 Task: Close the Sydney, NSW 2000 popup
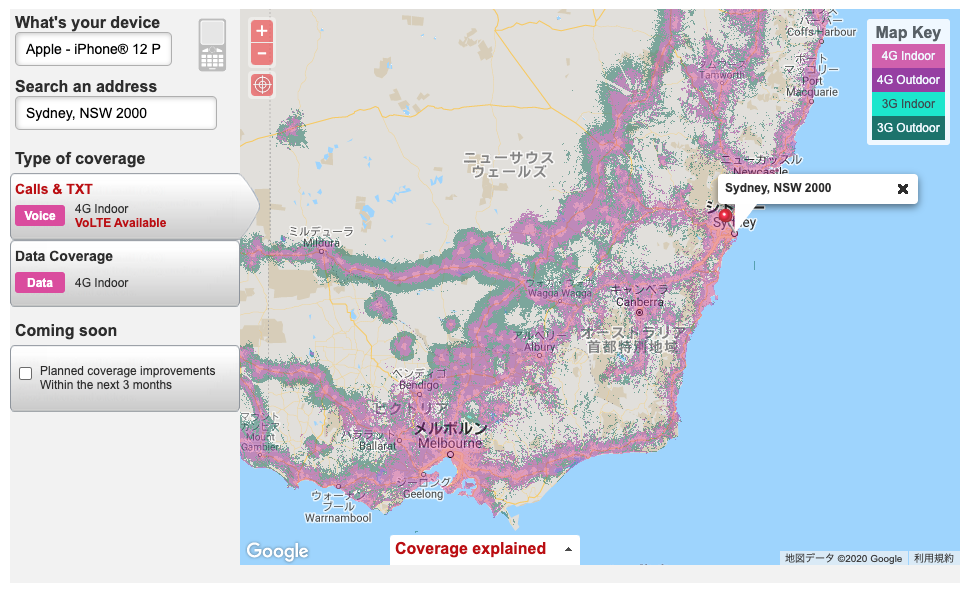point(902,189)
